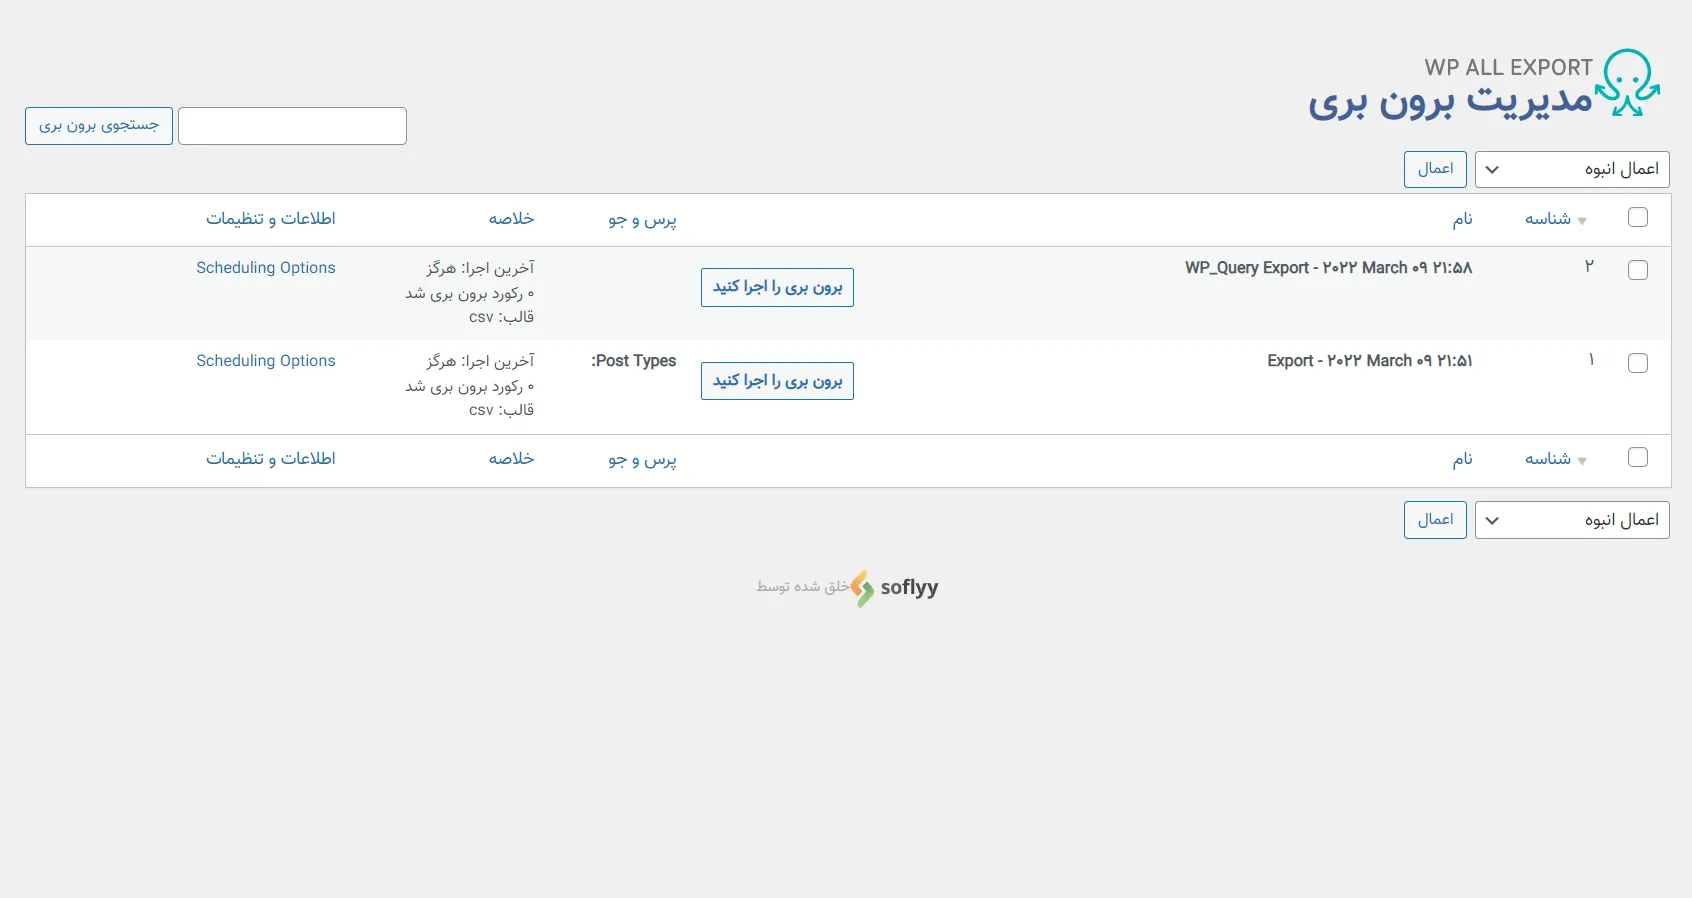Click the خلق شده توسط footer text
Screen dimensions: 1692x898
[x=803, y=587]
